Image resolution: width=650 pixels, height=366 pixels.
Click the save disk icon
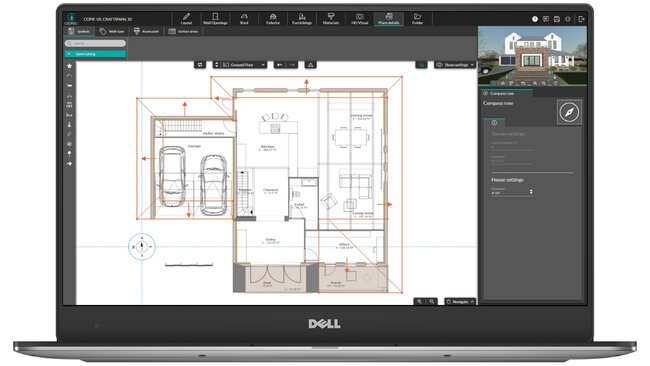point(557,19)
